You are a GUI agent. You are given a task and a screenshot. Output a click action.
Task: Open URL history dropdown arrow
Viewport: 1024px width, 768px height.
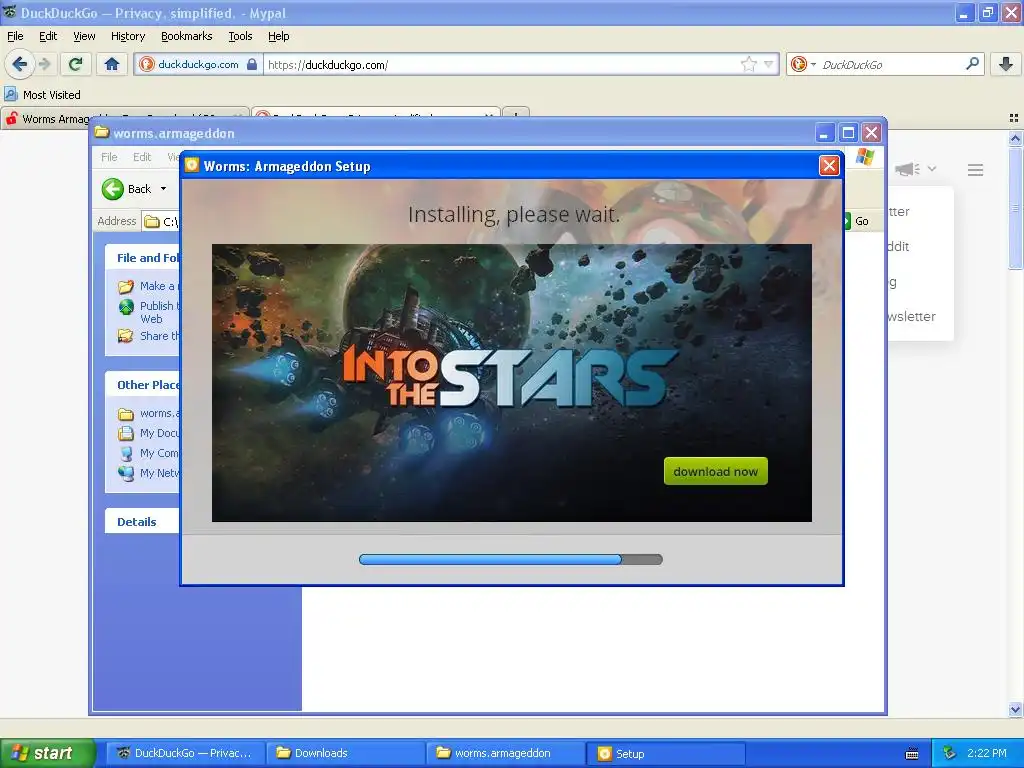(769, 64)
